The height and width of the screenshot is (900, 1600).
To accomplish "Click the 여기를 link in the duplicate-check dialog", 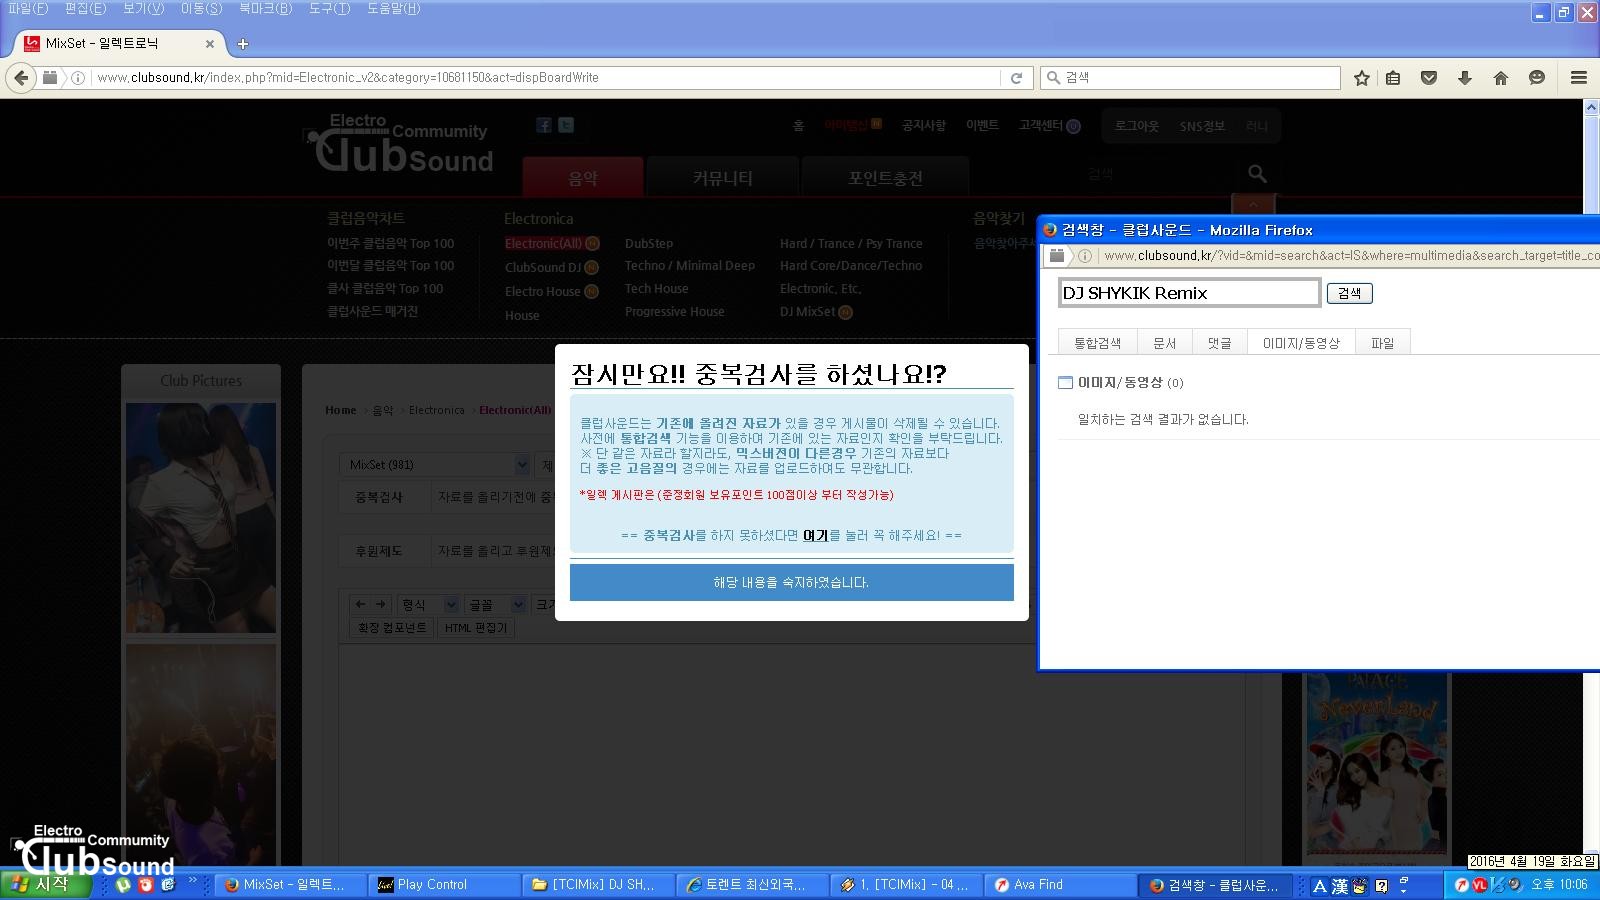I will point(815,536).
